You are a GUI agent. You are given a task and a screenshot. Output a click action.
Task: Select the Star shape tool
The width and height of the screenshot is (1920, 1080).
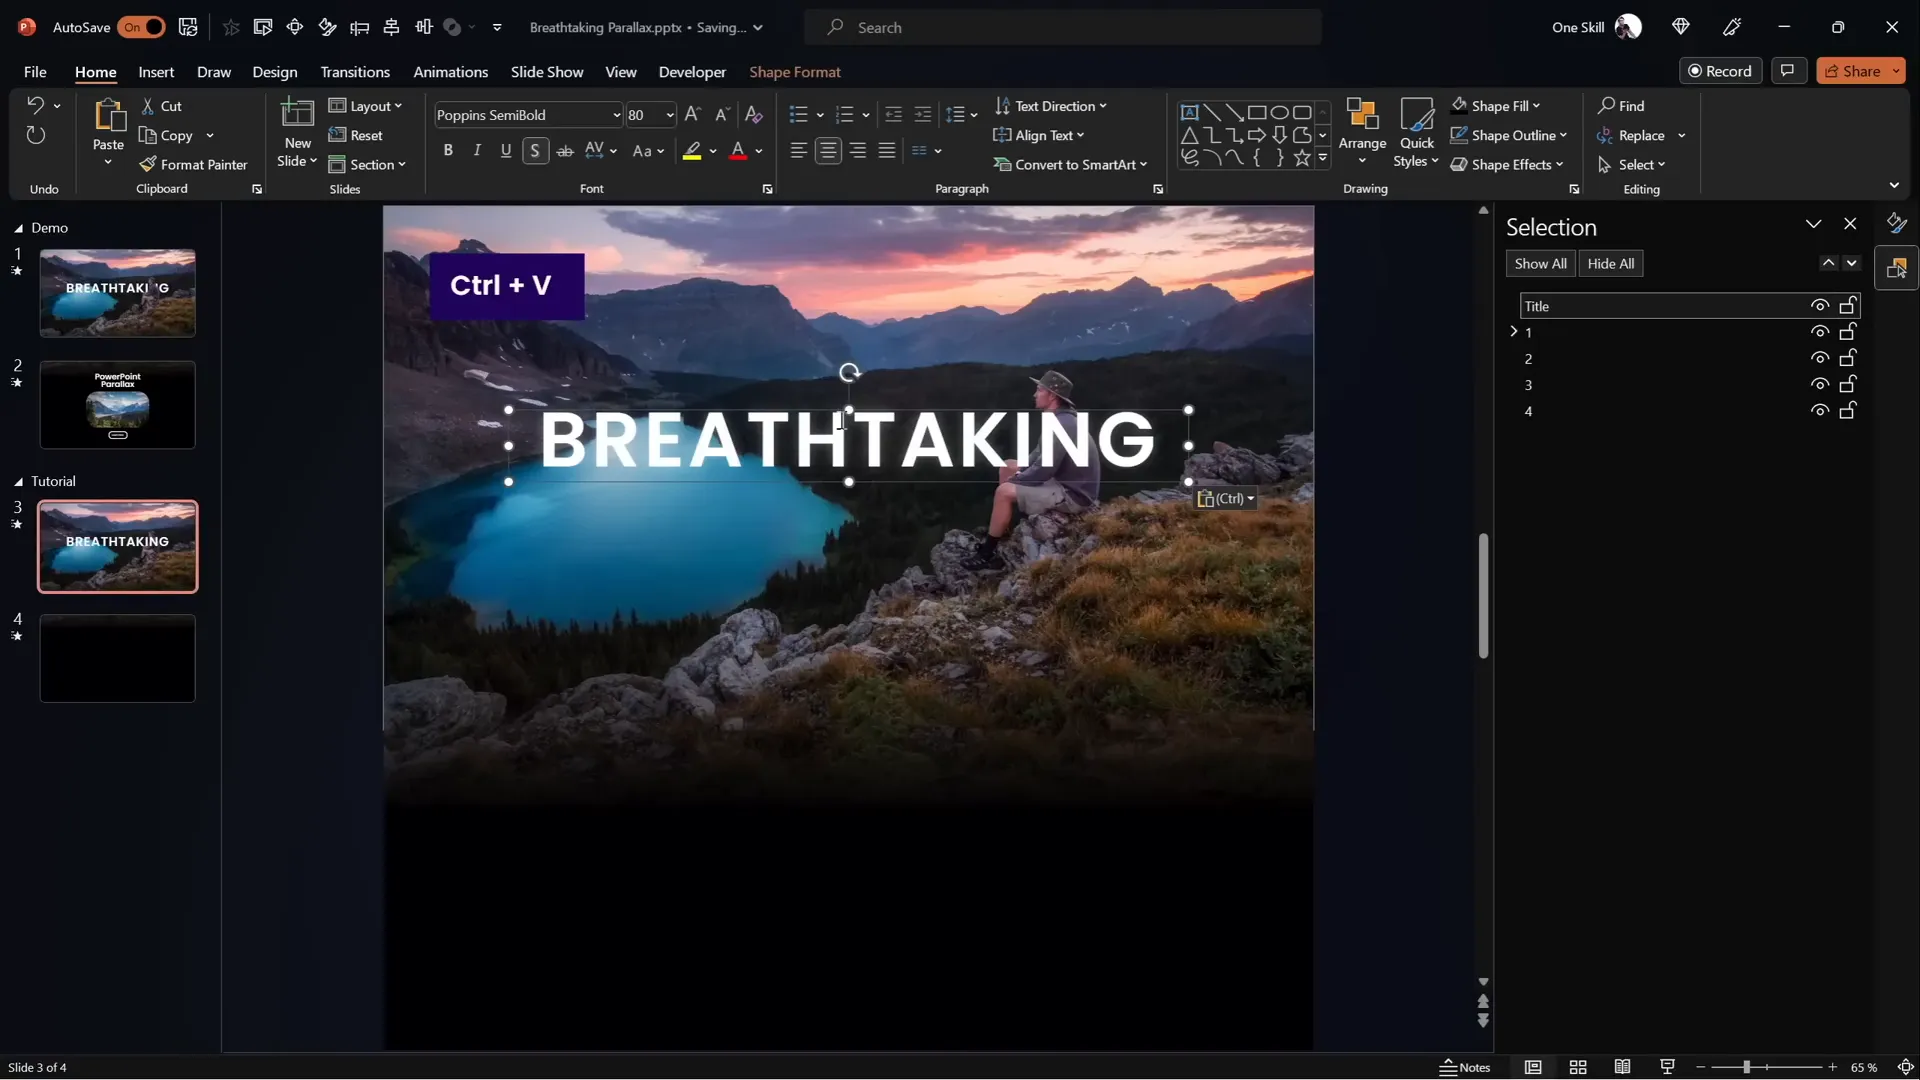(1301, 157)
